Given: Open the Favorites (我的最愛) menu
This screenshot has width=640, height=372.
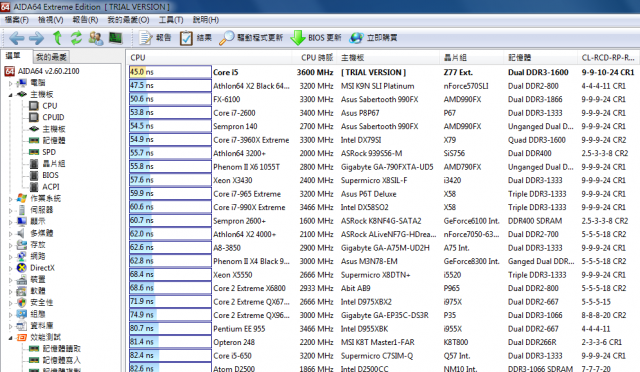Looking at the screenshot, I should (128, 20).
